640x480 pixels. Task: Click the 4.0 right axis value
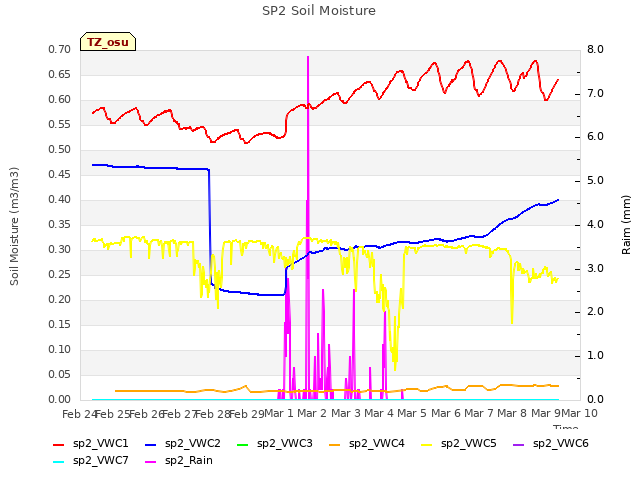tap(595, 224)
